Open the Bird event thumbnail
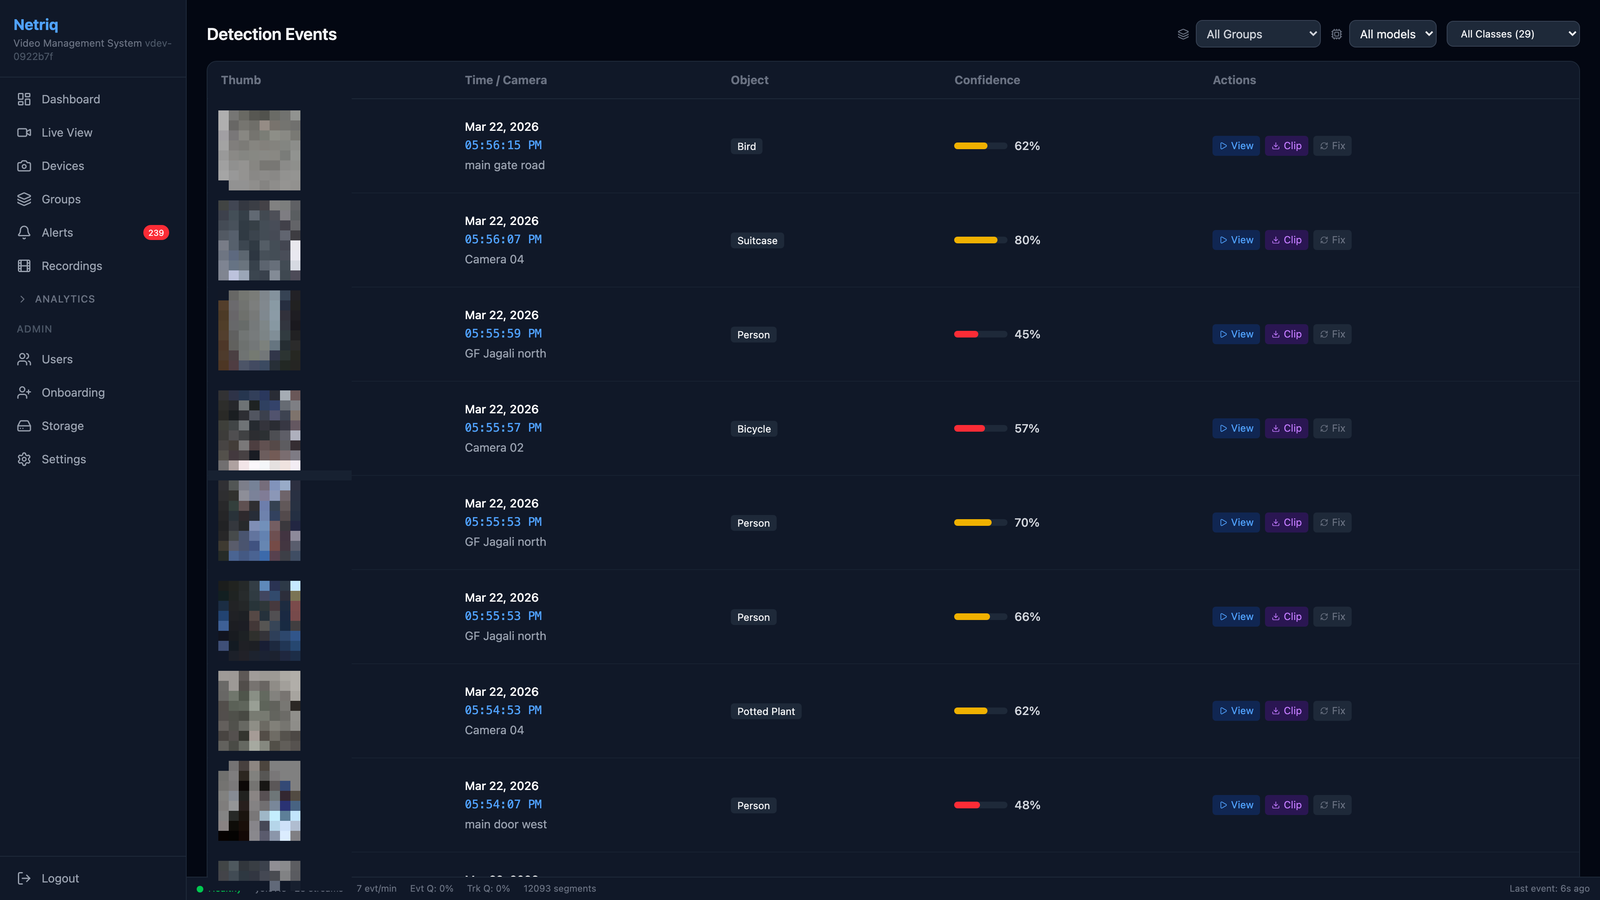 click(259, 150)
